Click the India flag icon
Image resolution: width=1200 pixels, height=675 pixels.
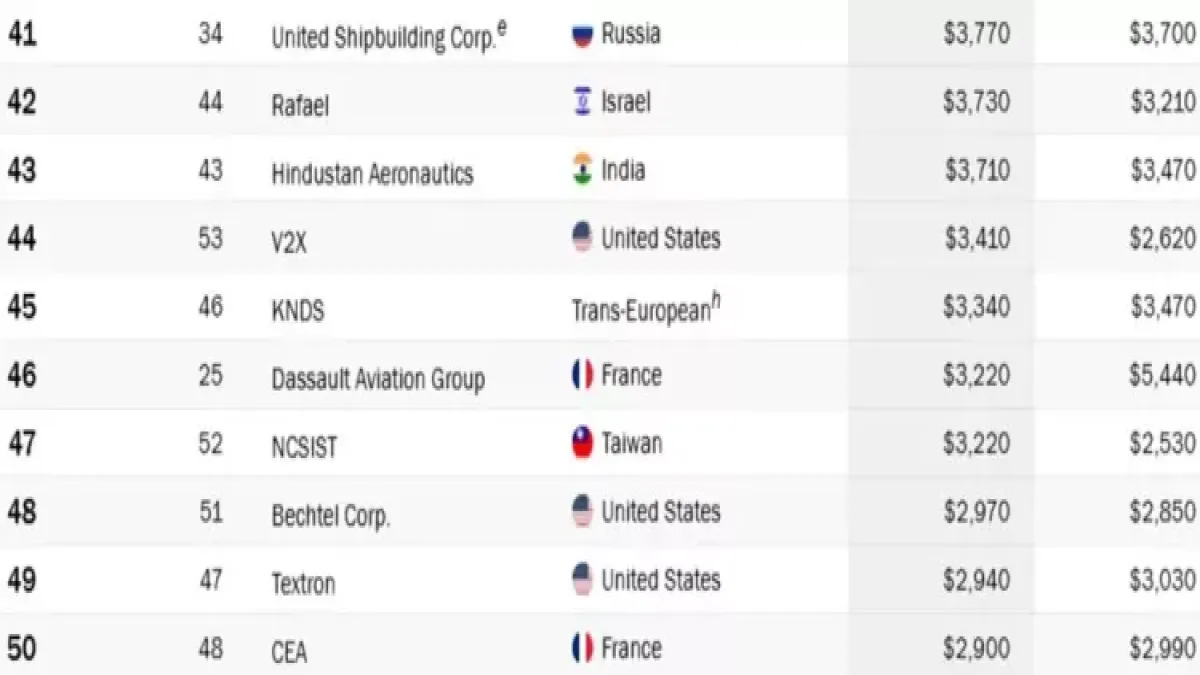tap(582, 170)
